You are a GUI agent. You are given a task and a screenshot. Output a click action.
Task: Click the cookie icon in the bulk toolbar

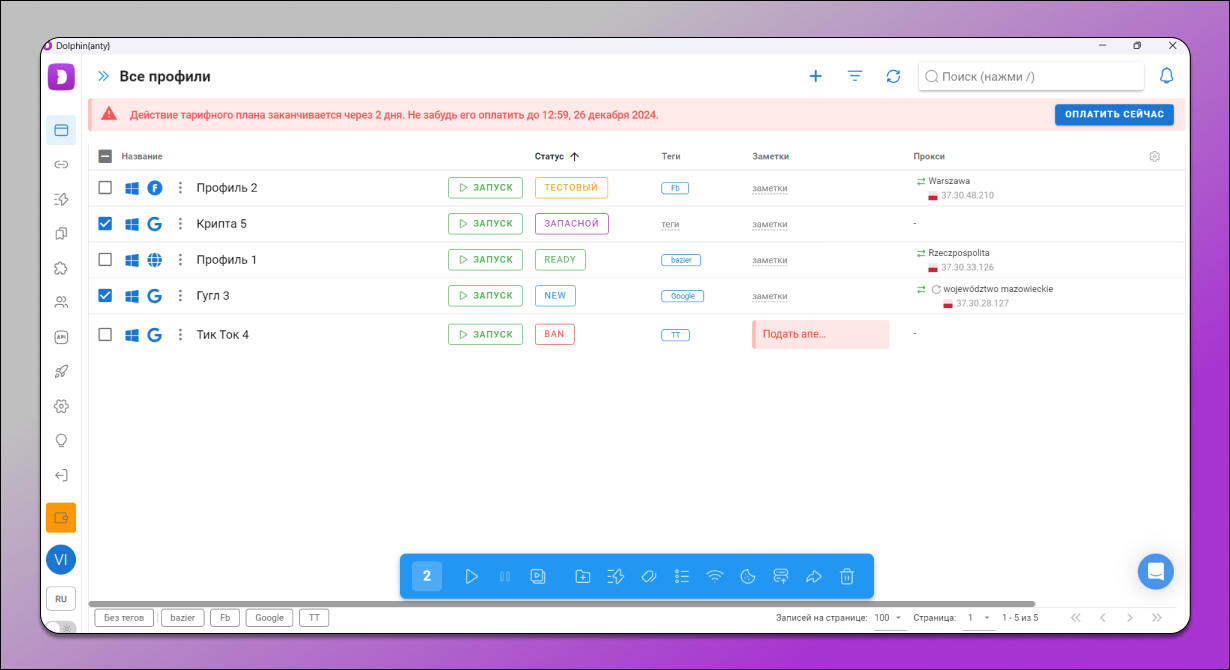[x=747, y=576]
